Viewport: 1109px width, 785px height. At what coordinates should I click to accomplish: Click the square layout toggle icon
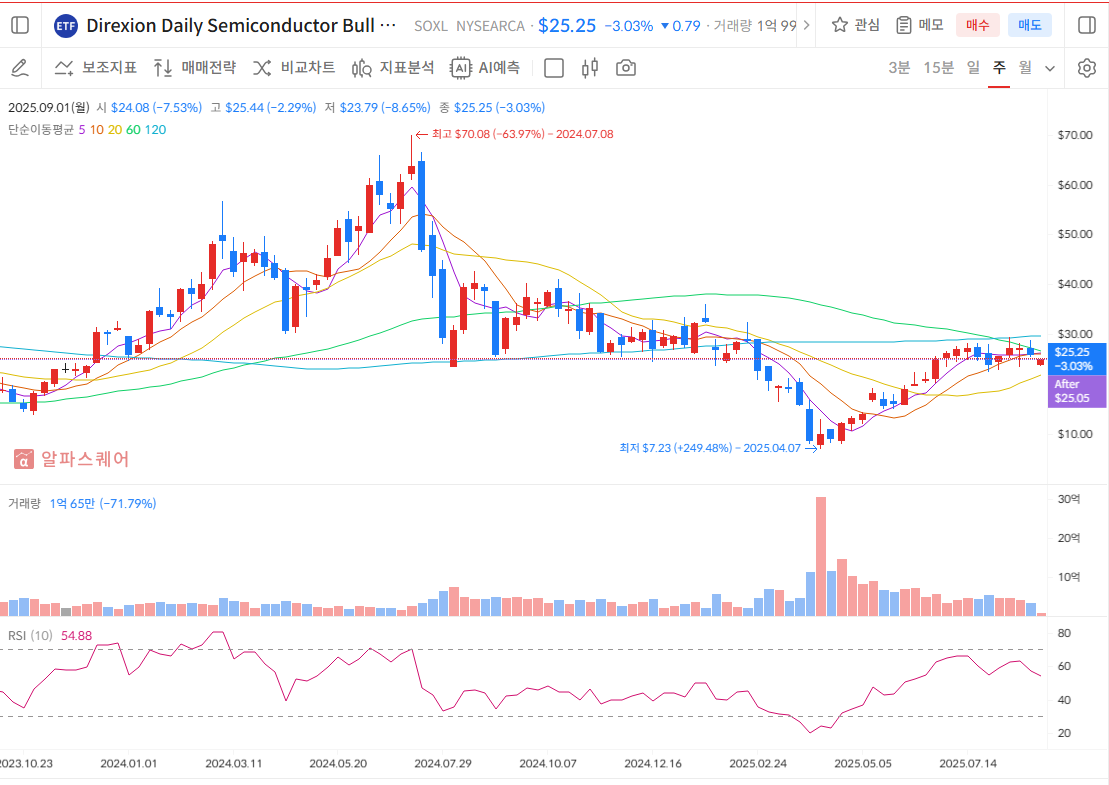[x=554, y=68]
